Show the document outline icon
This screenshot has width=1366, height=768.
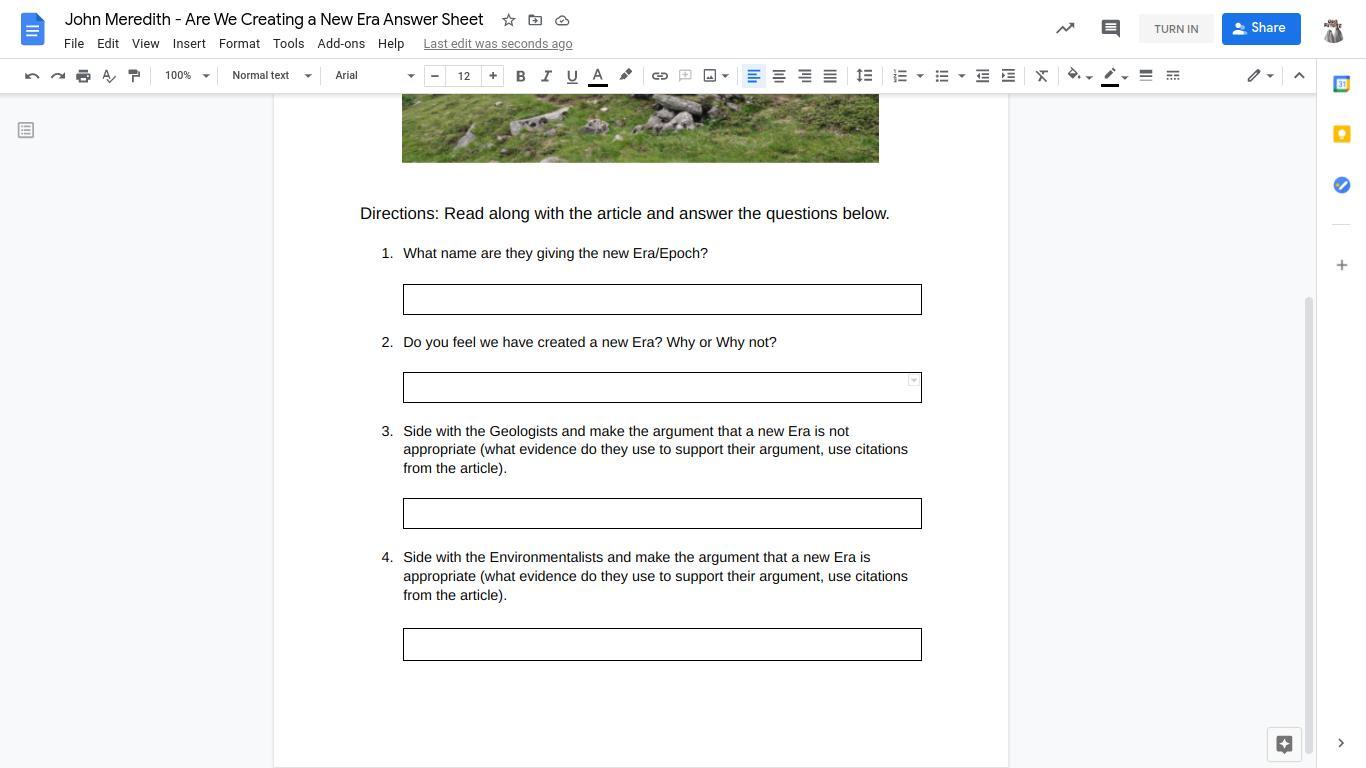26,130
